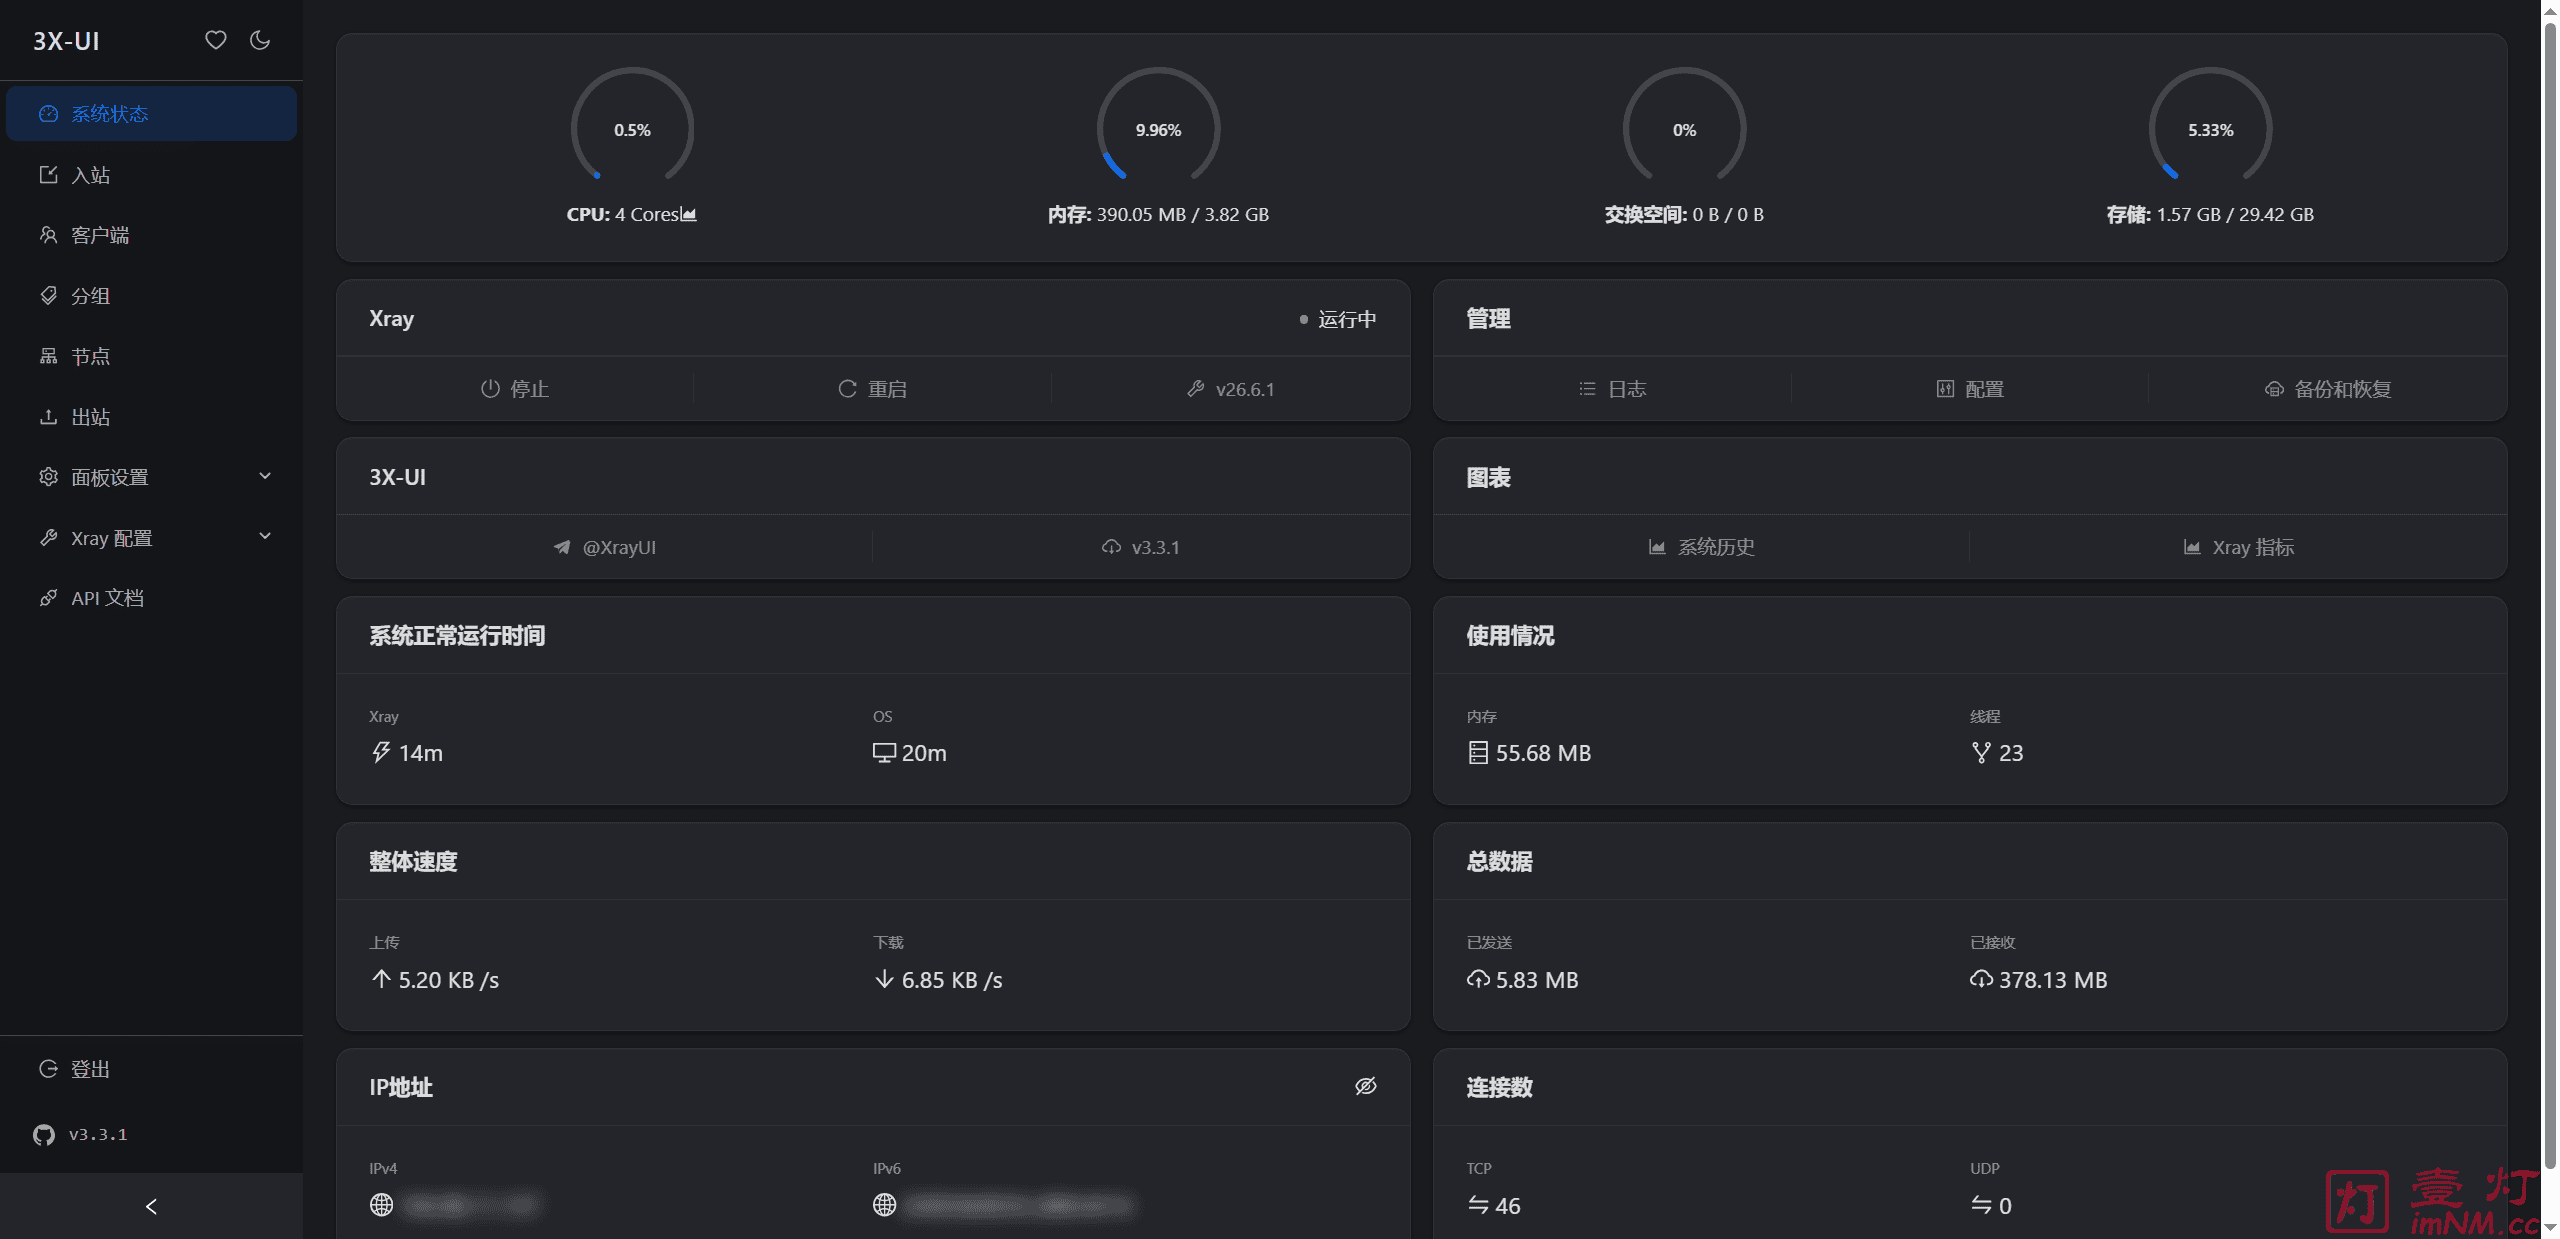Click the IPv6 globe icon
2560x1239 pixels.
(x=884, y=1205)
